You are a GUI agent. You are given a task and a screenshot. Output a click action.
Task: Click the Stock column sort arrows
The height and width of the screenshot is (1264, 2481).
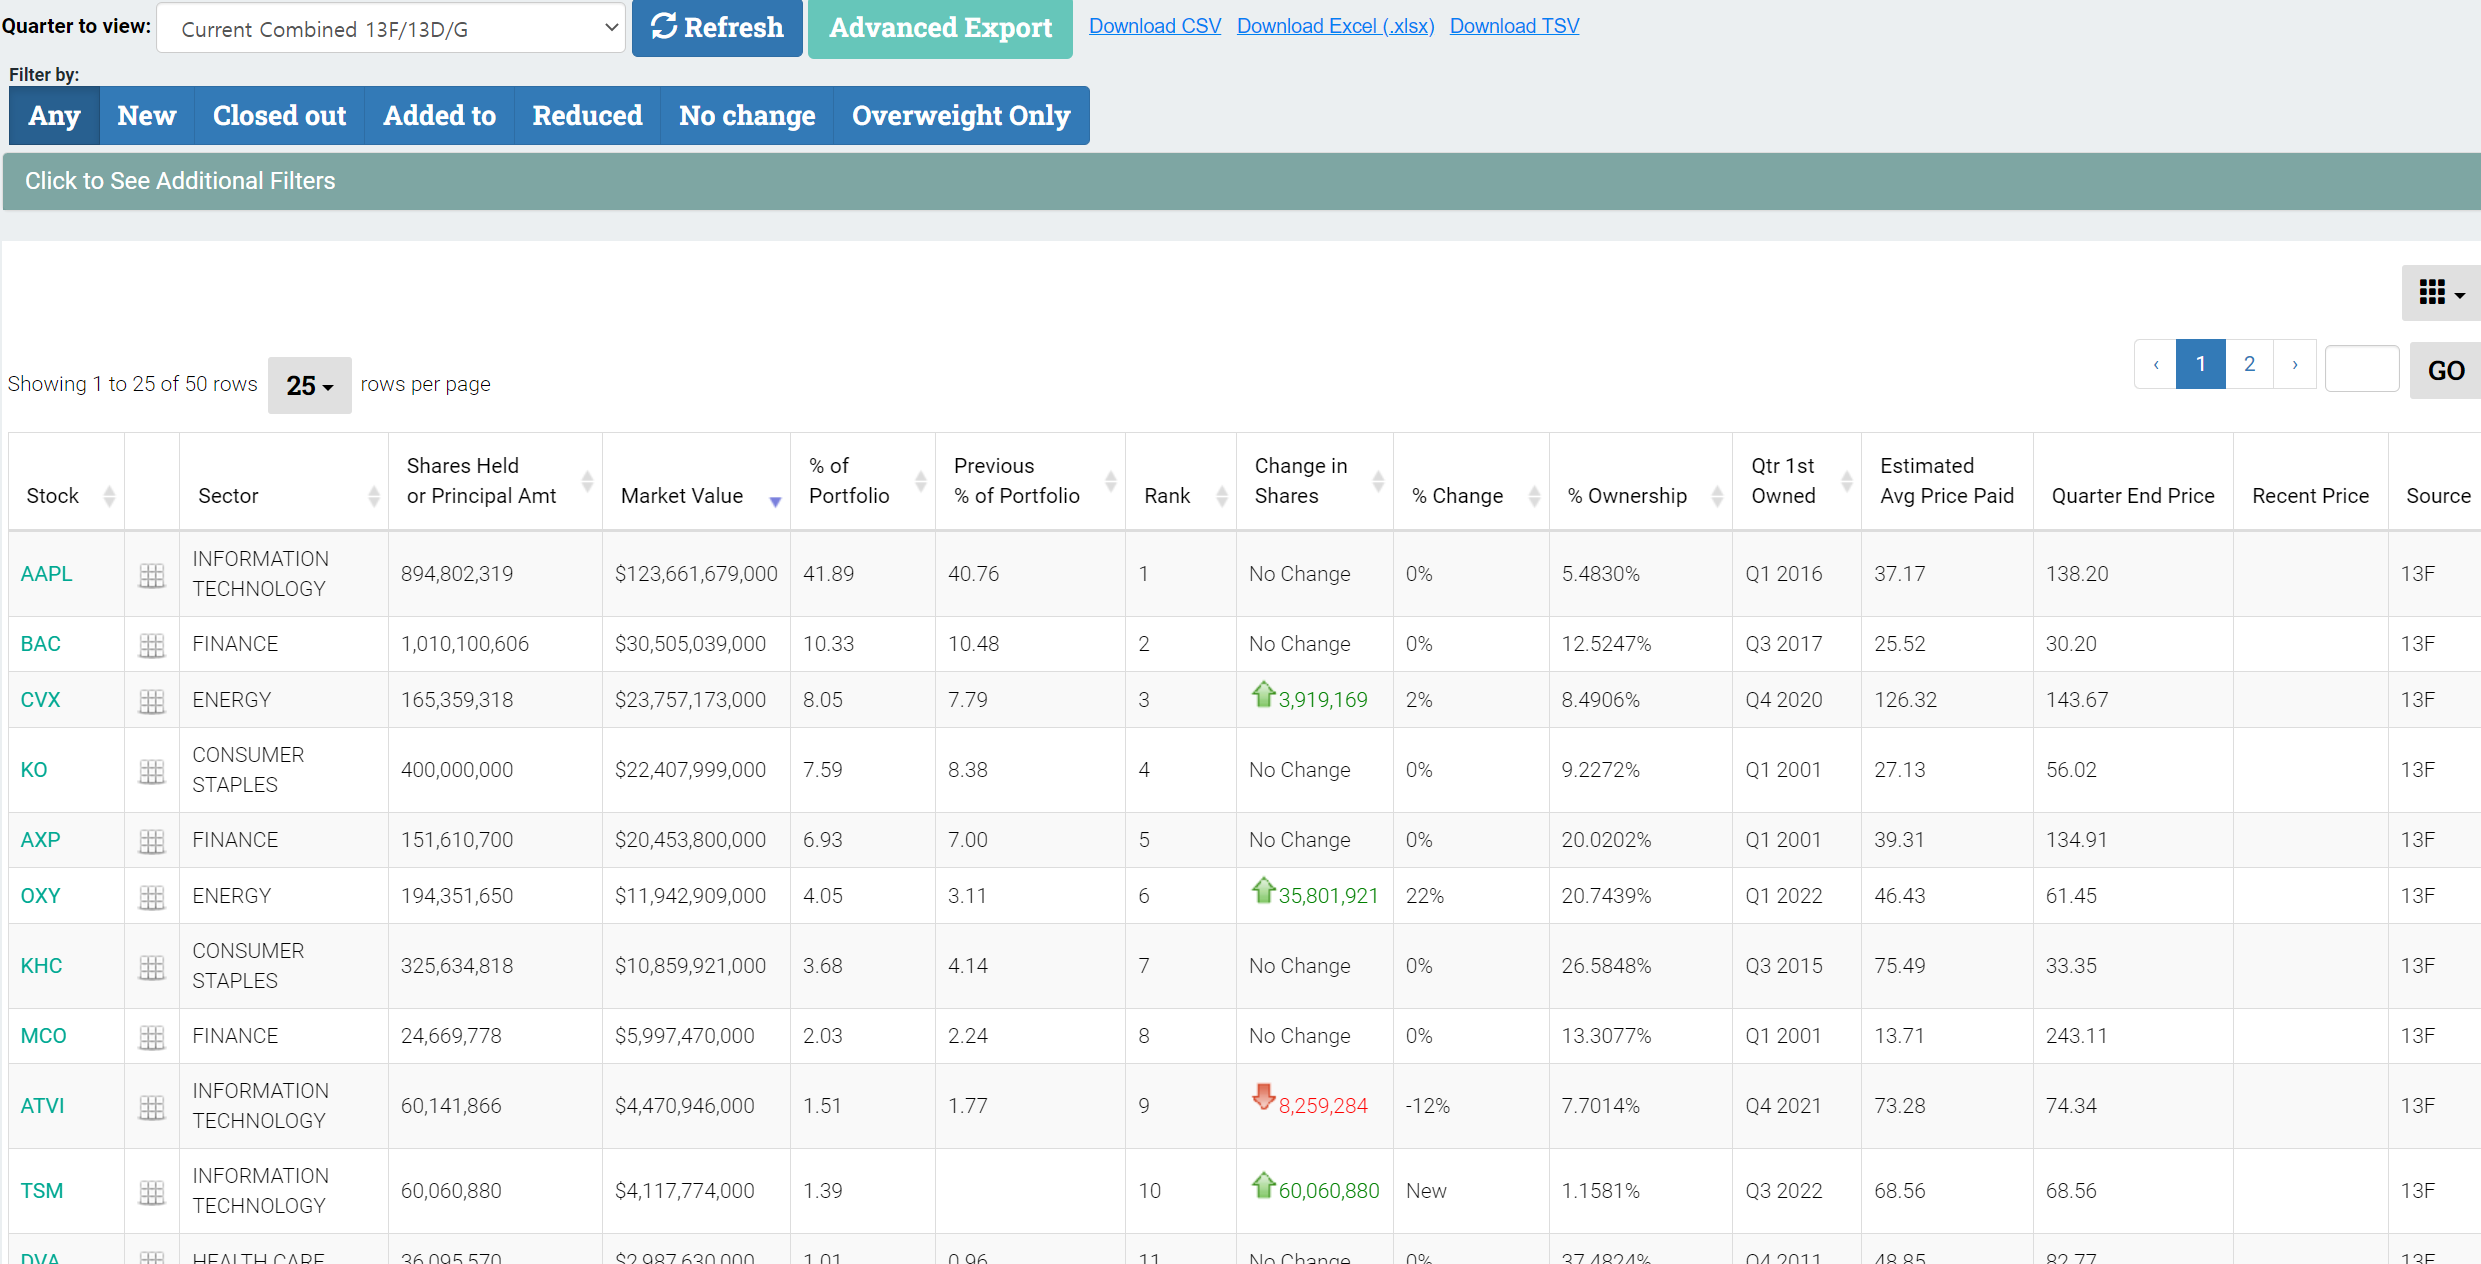109,496
